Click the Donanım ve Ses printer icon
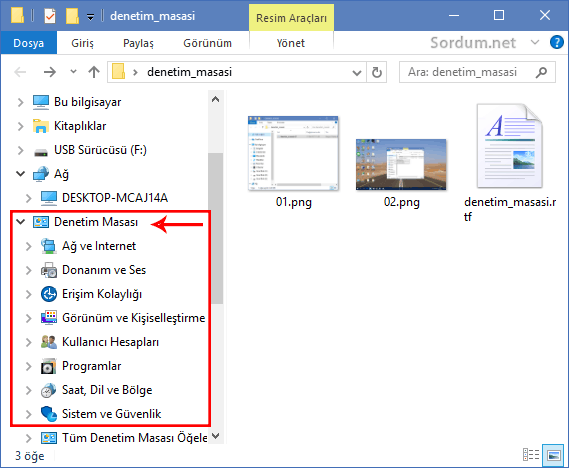 pos(49,270)
